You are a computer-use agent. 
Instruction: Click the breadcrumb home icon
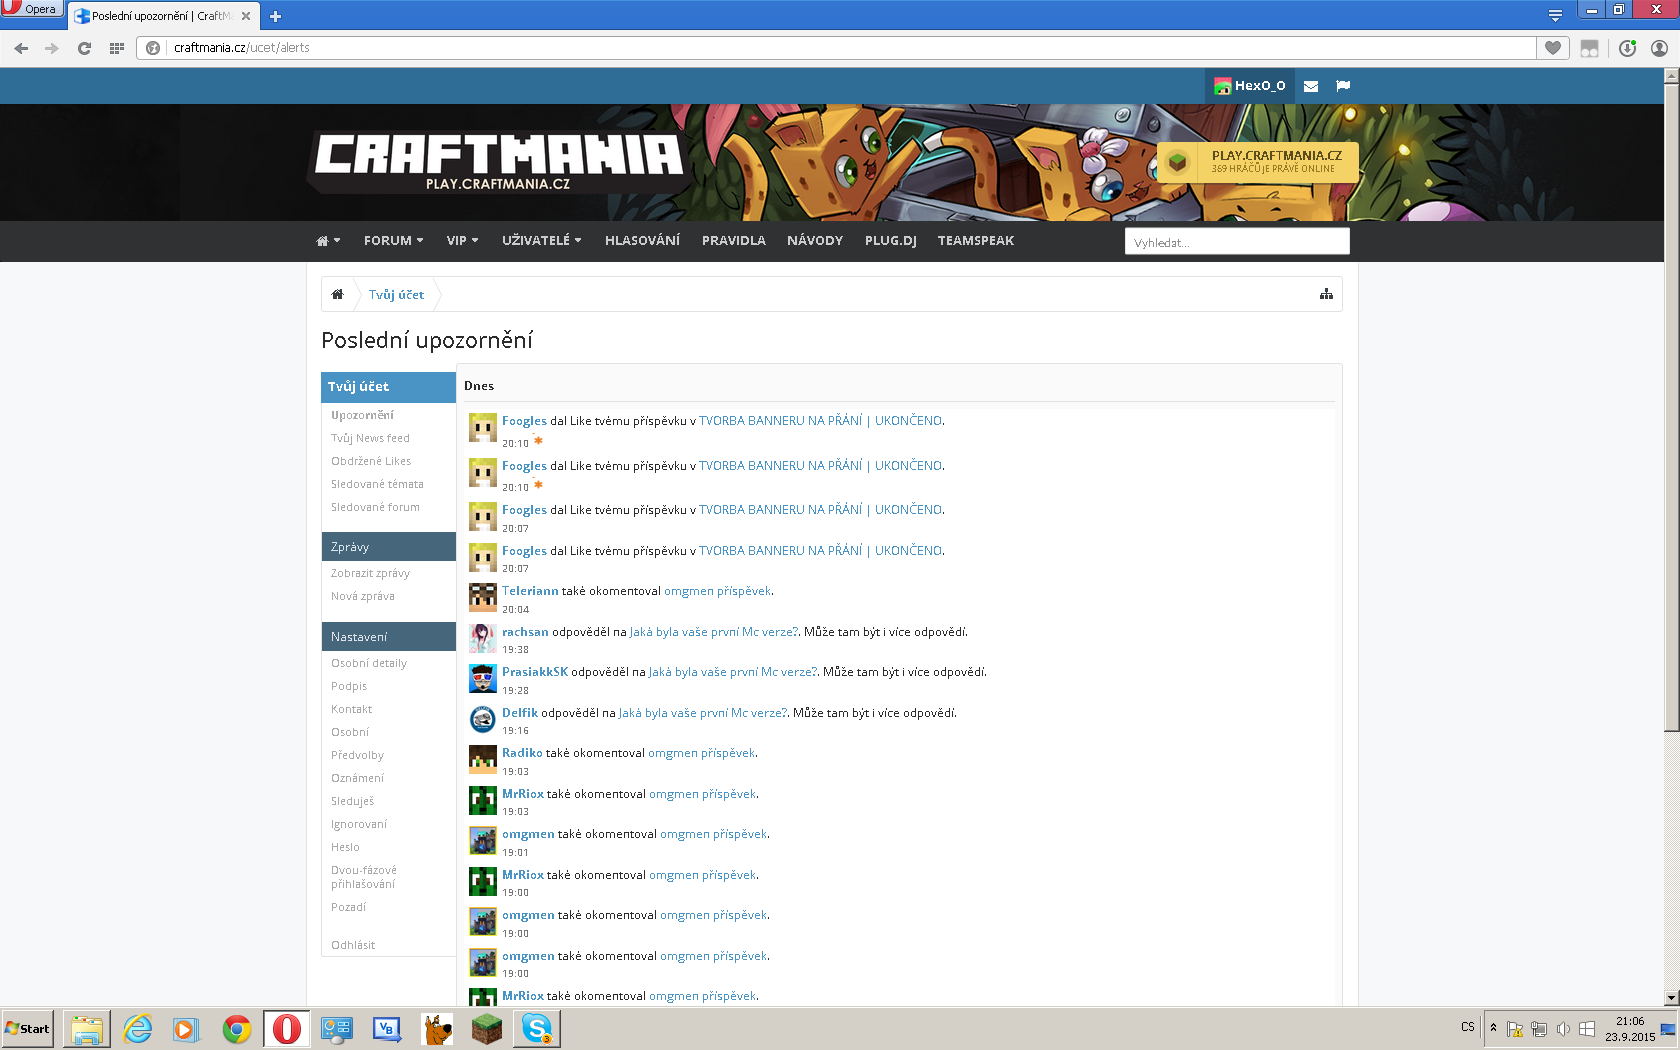pos(338,294)
